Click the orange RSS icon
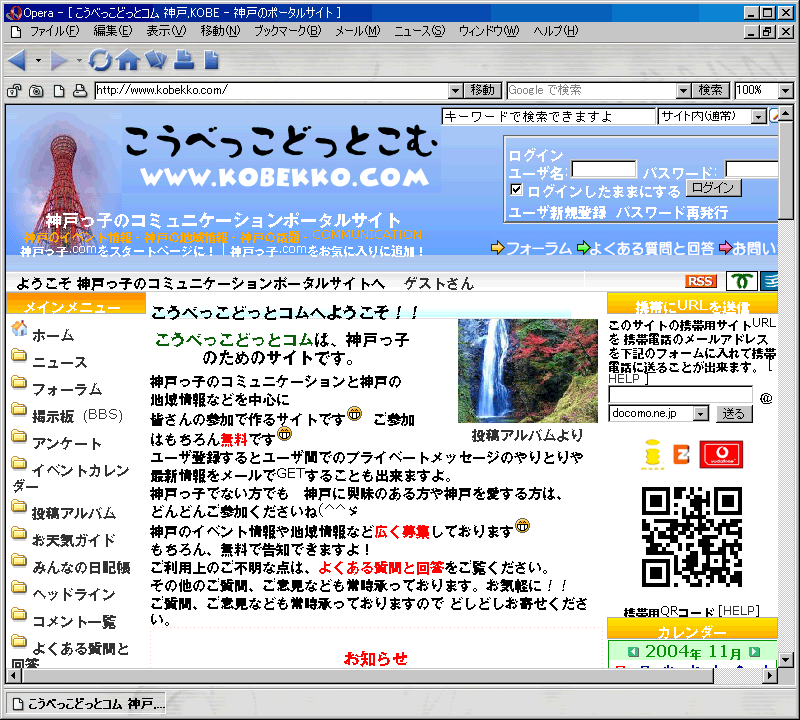This screenshot has height=720, width=800. (701, 281)
